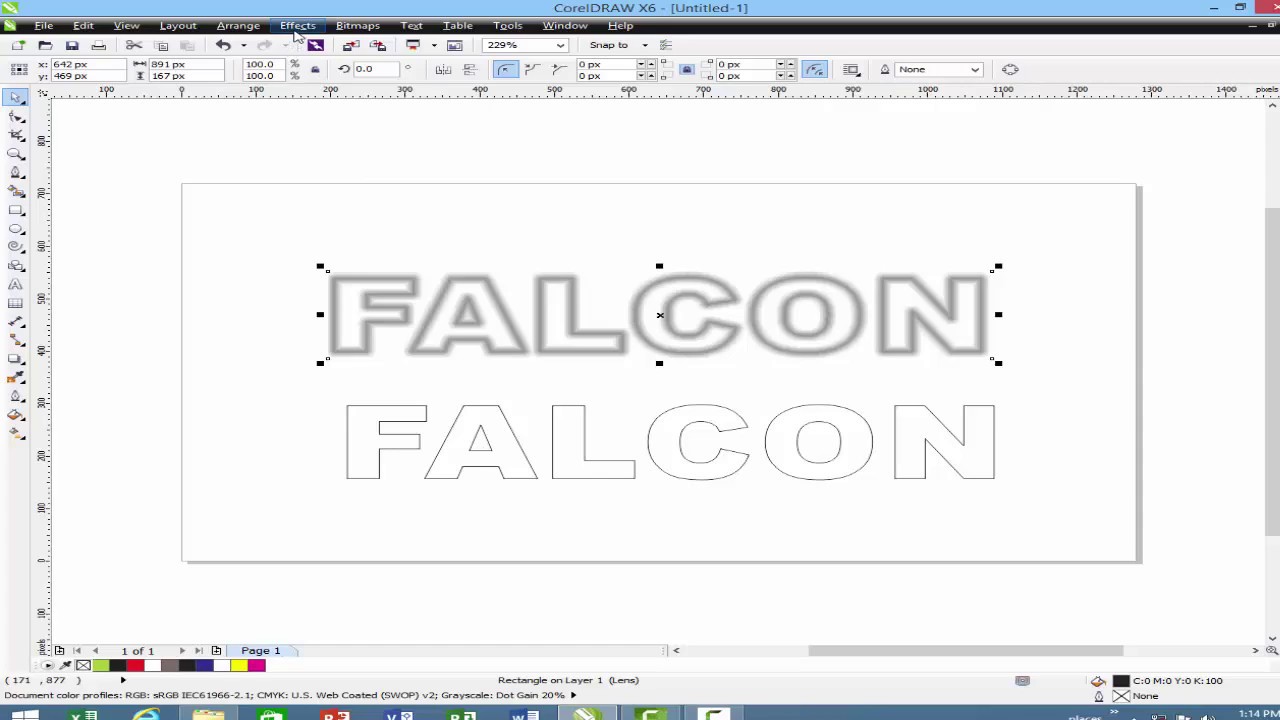
Task: Select the Fill tool in the toolbox
Action: pyautogui.click(x=16, y=415)
